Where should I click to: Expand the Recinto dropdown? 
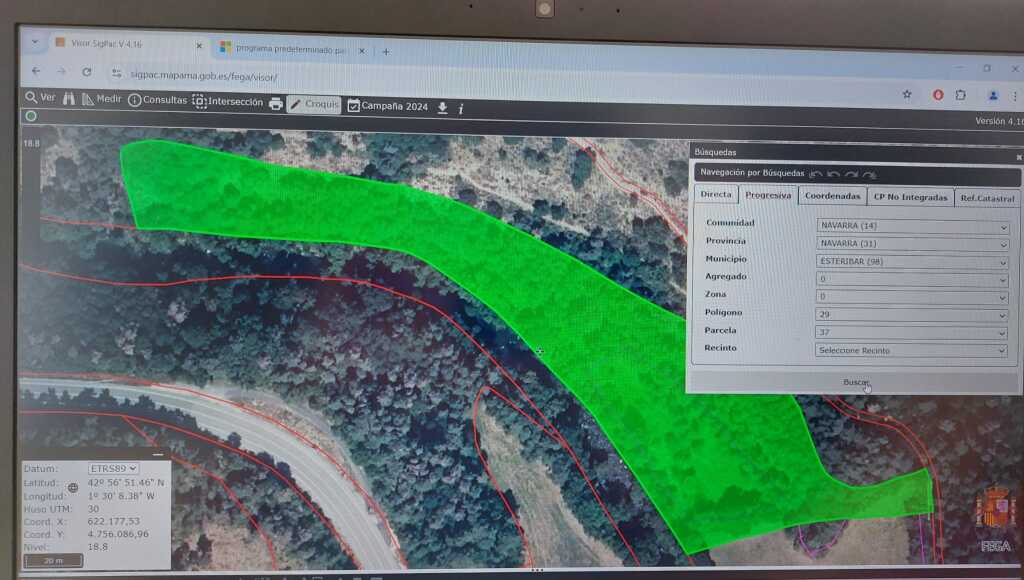pyautogui.click(x=912, y=351)
